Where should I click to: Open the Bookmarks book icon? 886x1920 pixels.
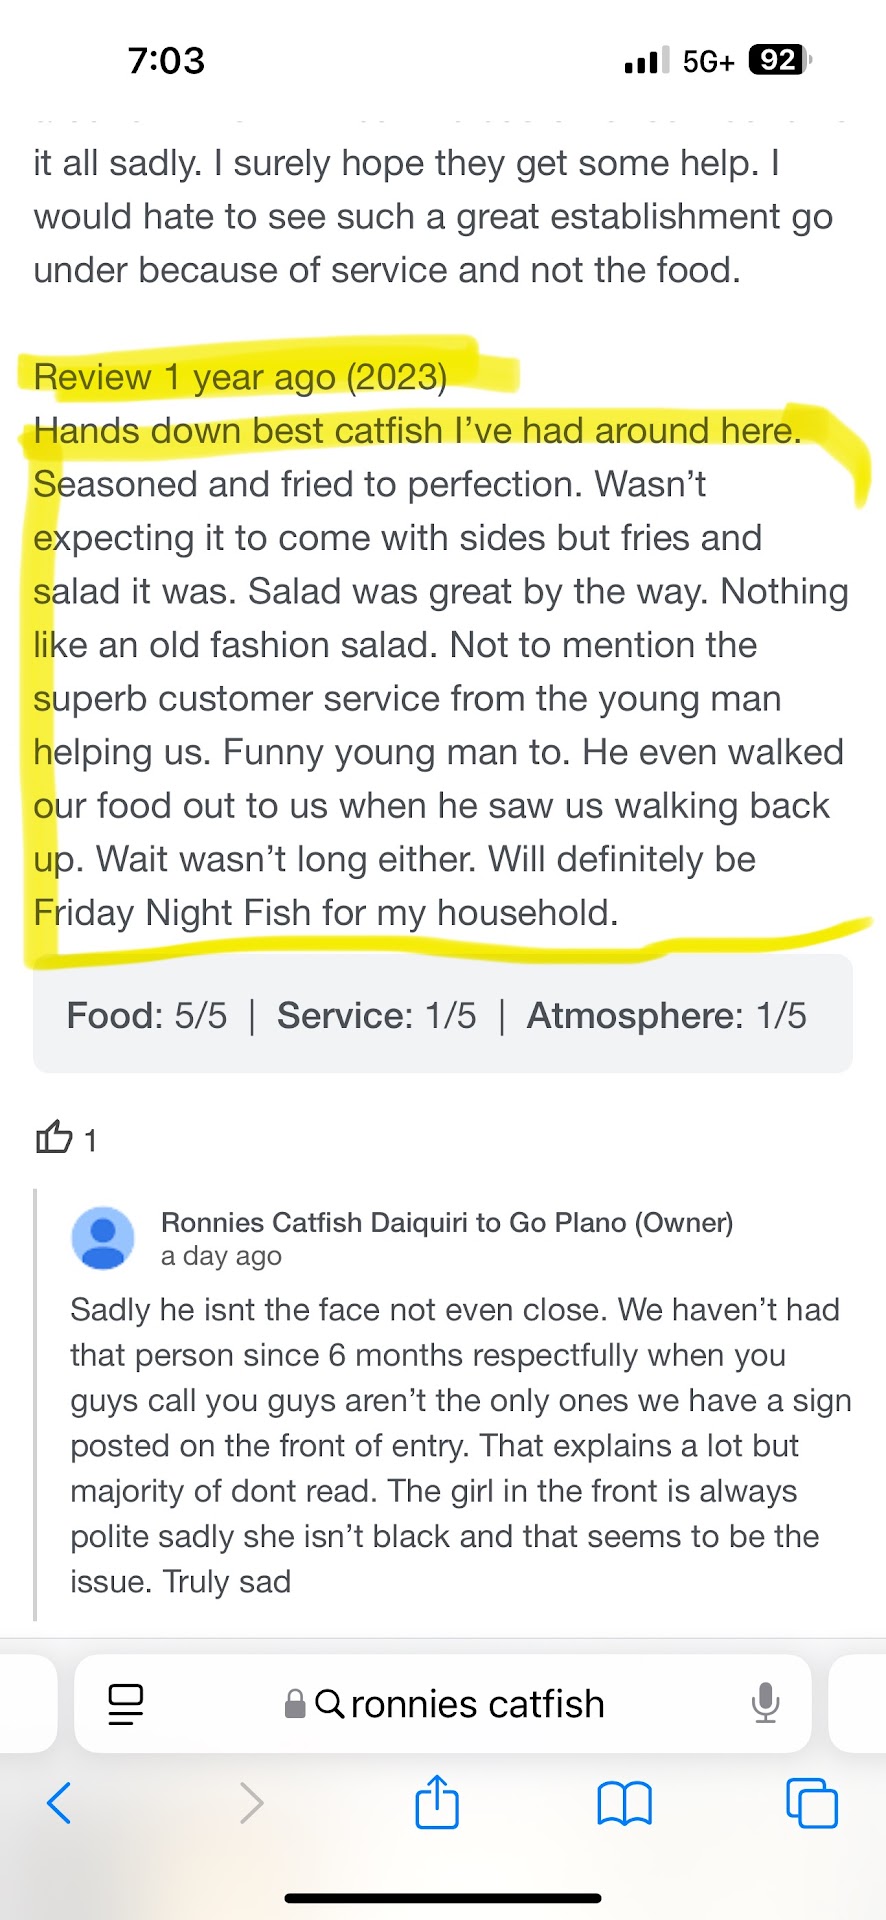point(624,1803)
